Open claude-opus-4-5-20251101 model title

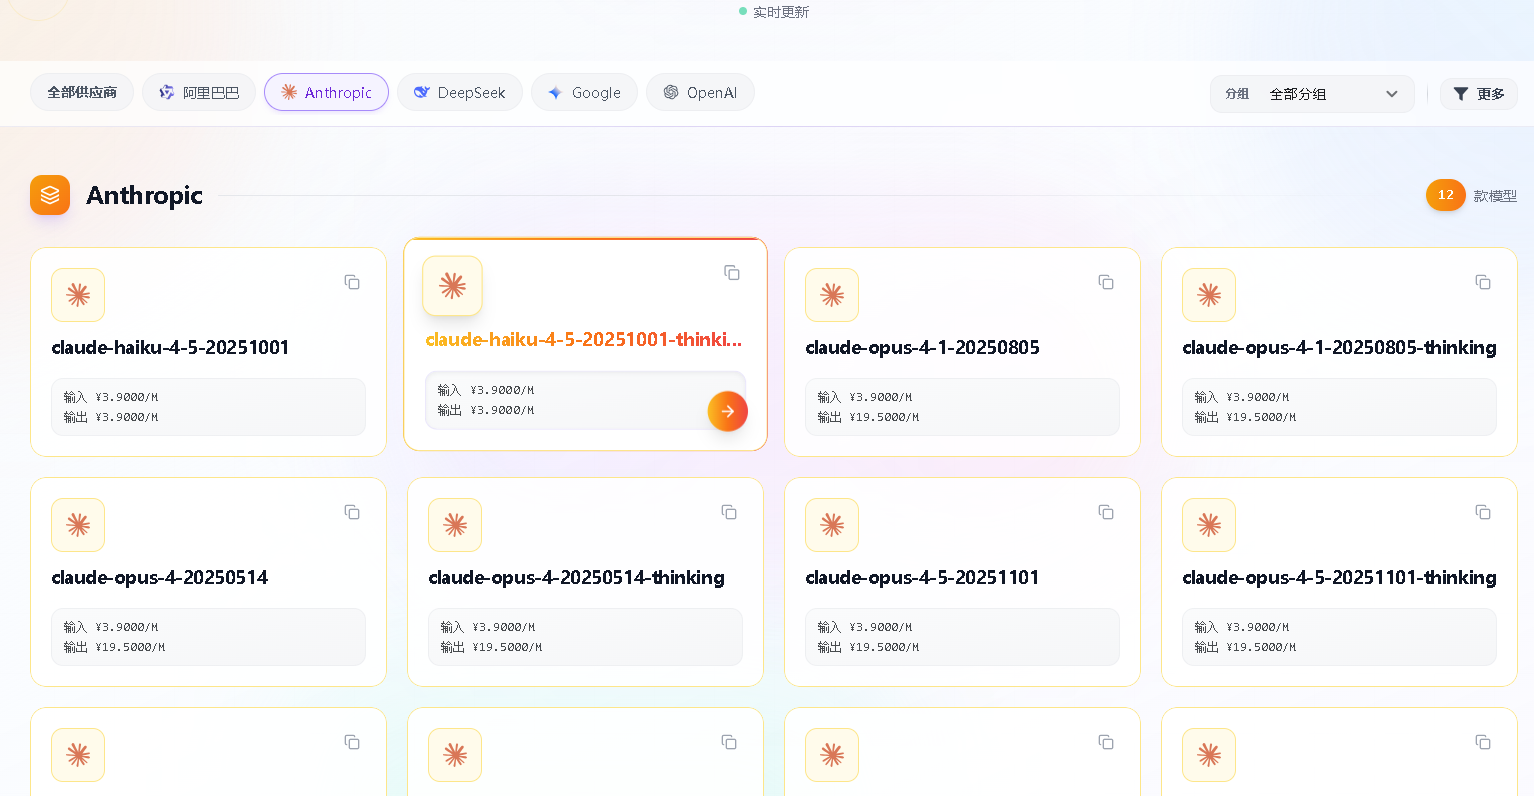(x=922, y=577)
